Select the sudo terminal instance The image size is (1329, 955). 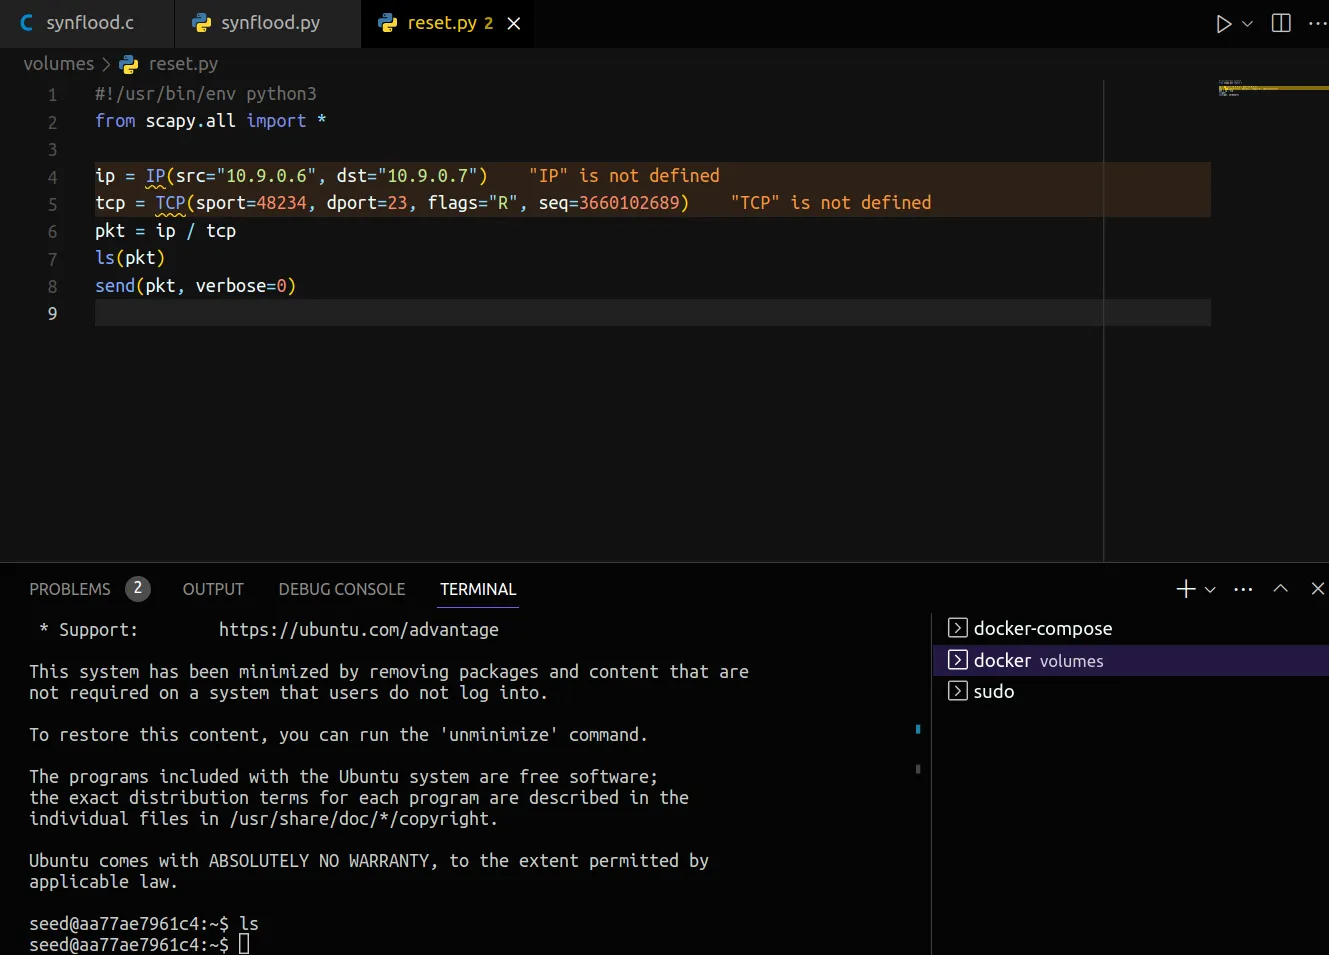click(x=993, y=692)
